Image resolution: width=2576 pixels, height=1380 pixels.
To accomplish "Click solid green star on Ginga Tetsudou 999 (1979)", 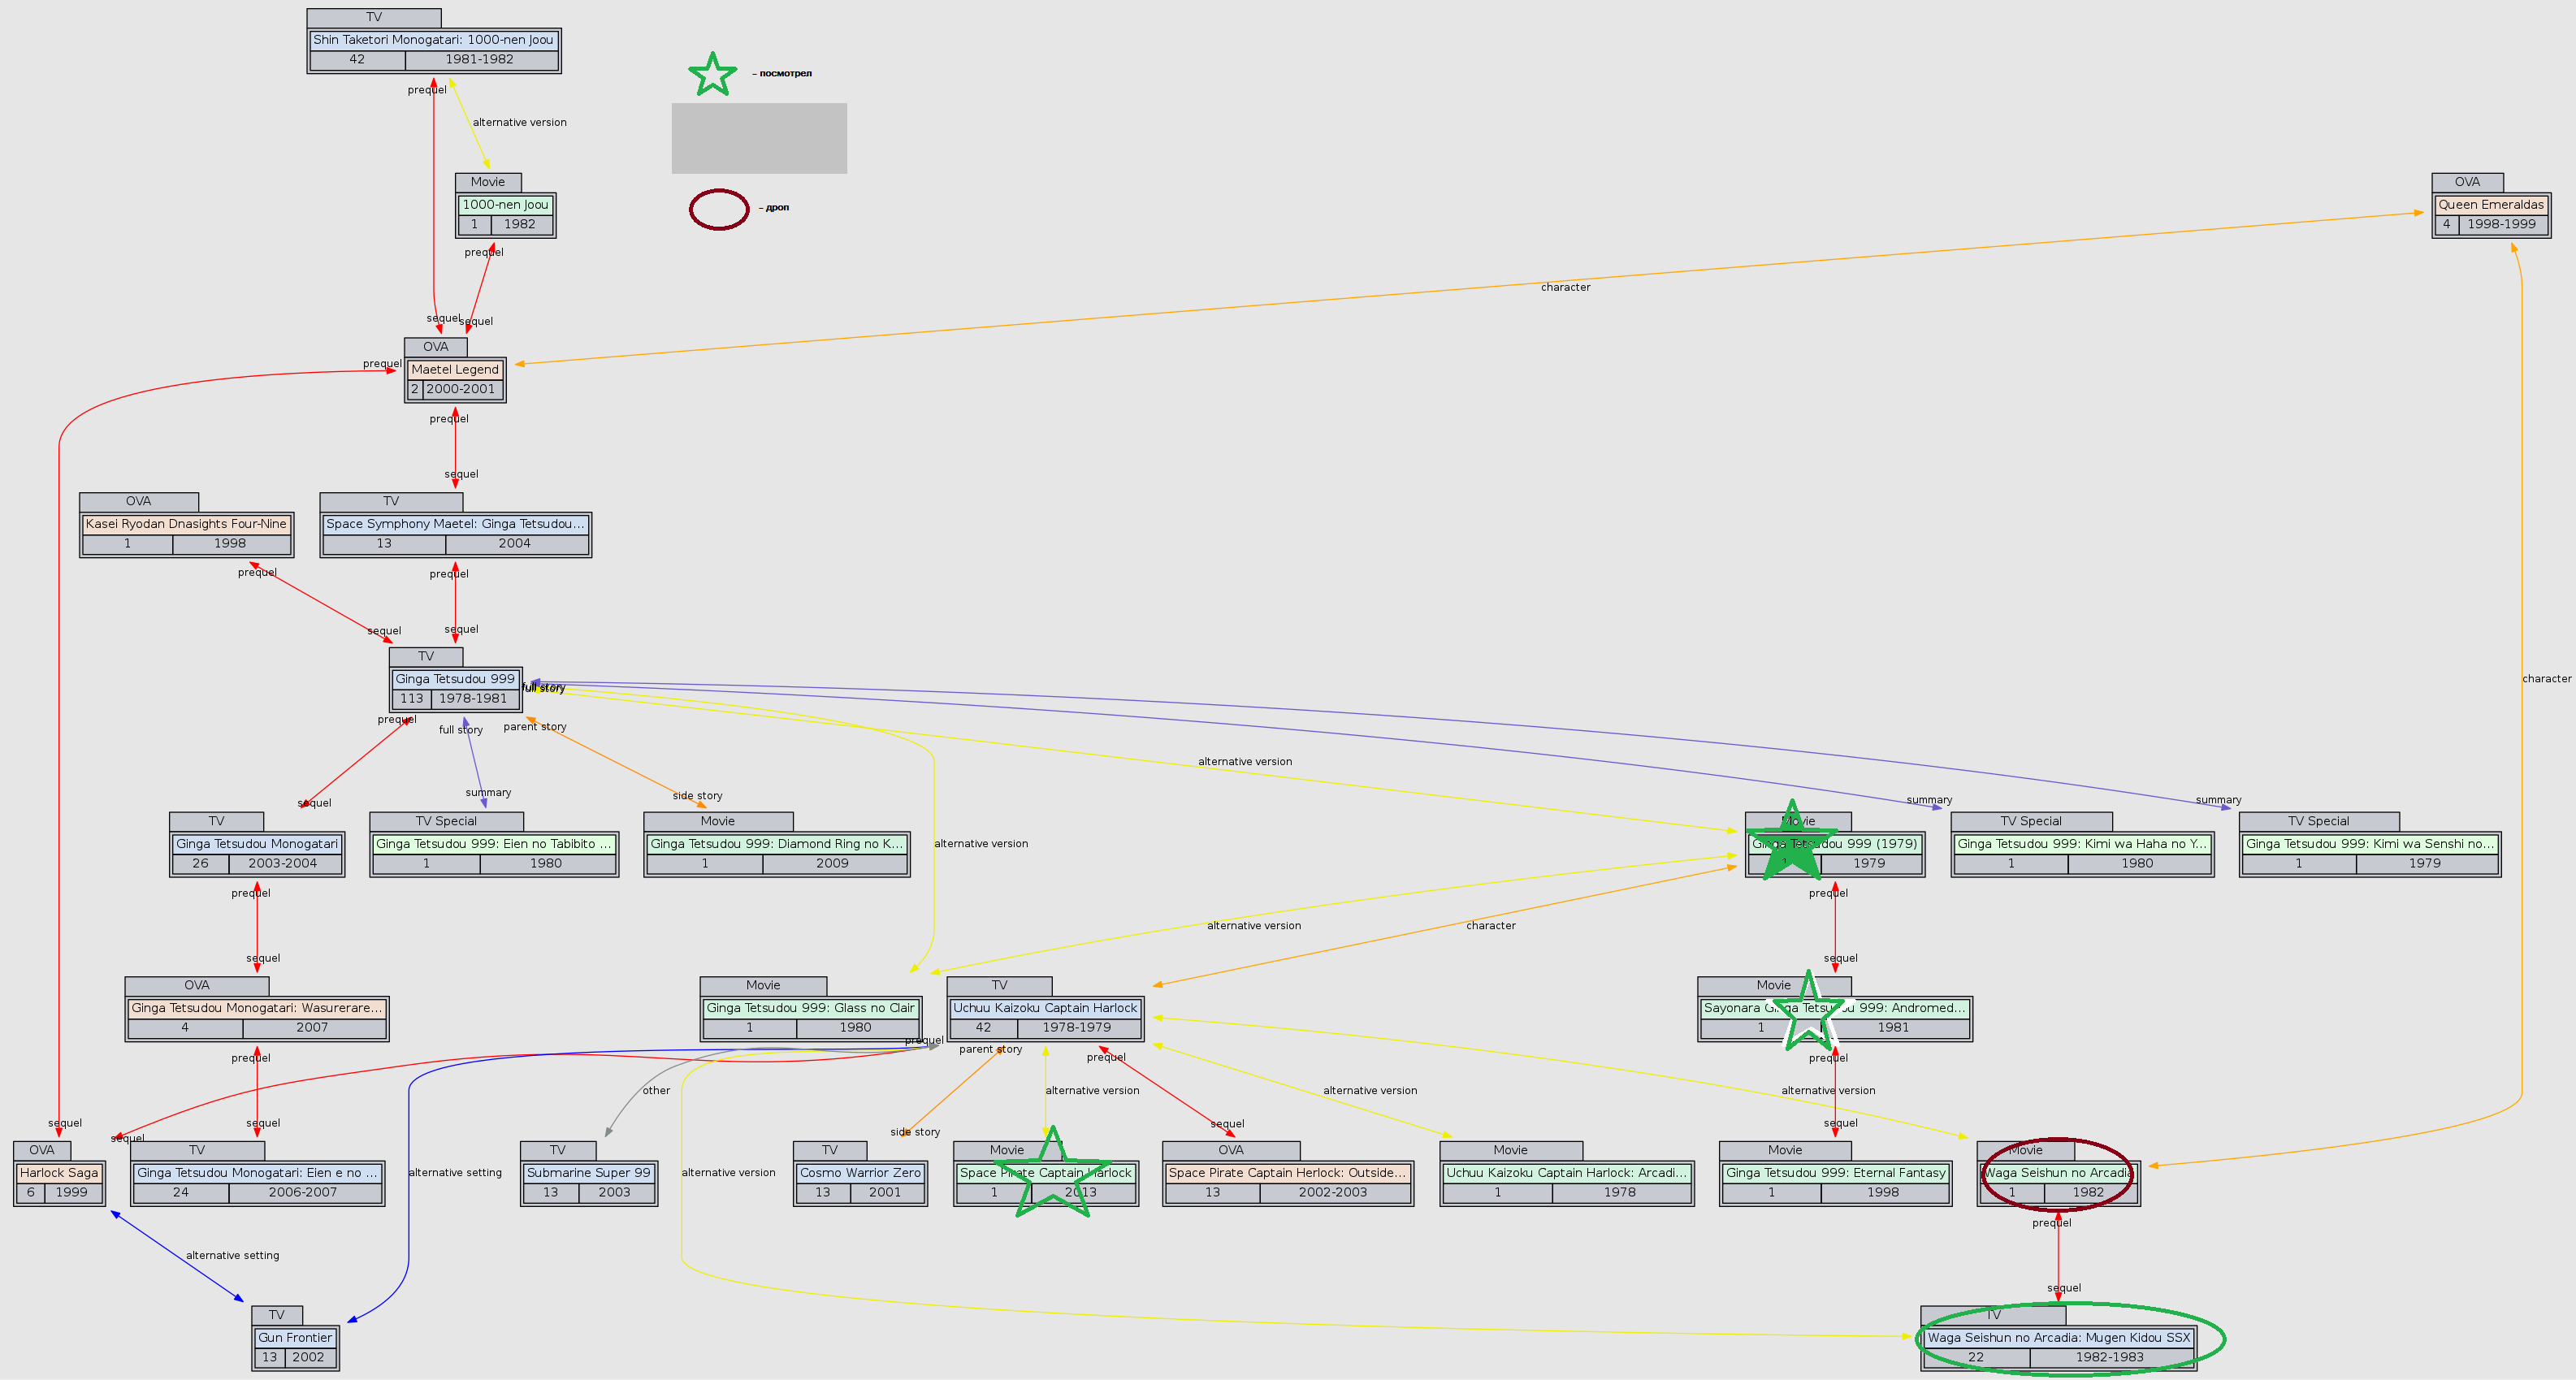I will tap(1791, 845).
